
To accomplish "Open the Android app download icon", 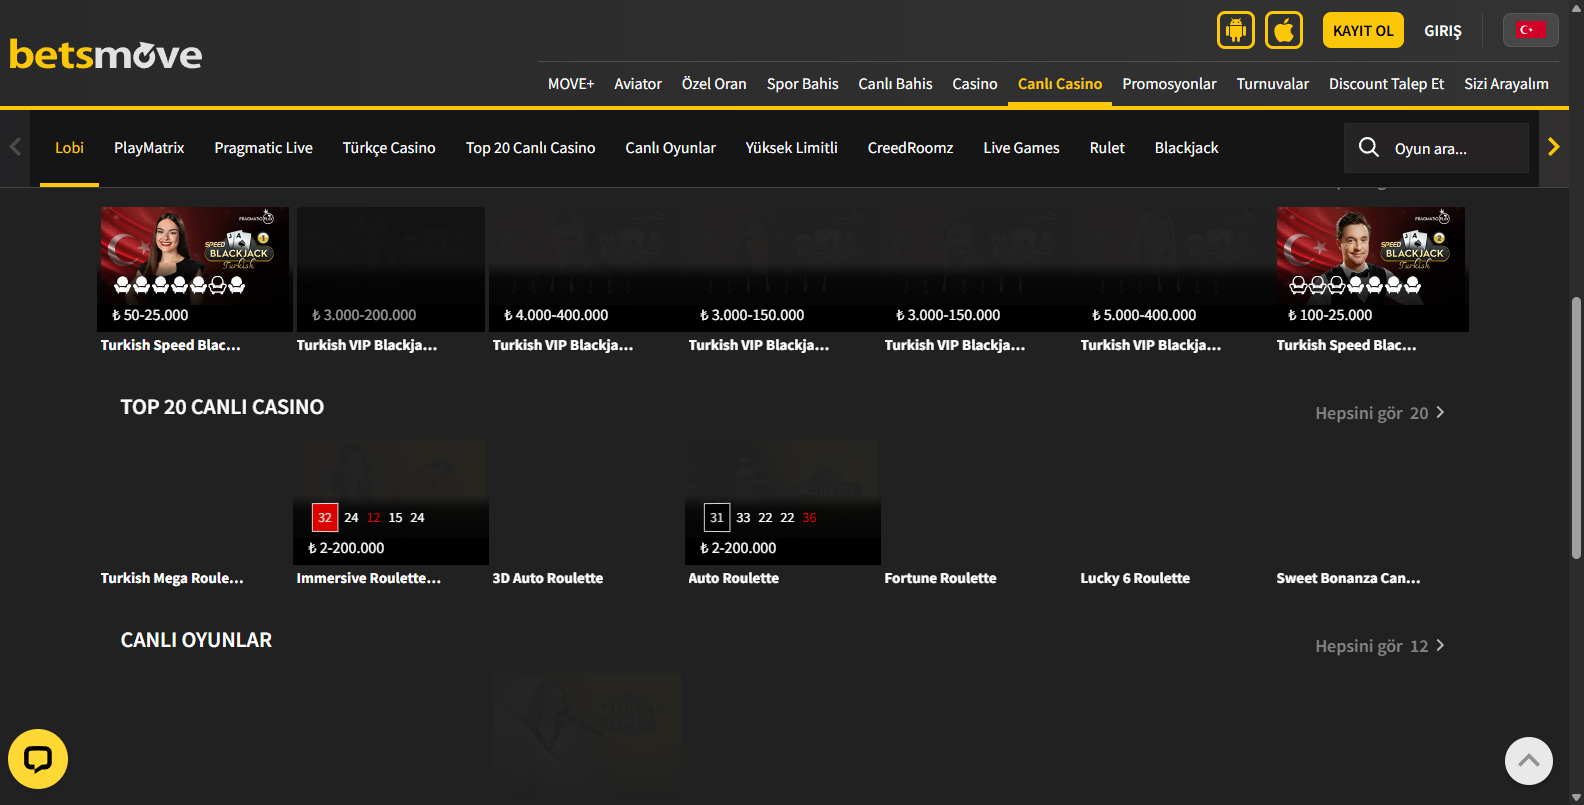I will (x=1236, y=30).
